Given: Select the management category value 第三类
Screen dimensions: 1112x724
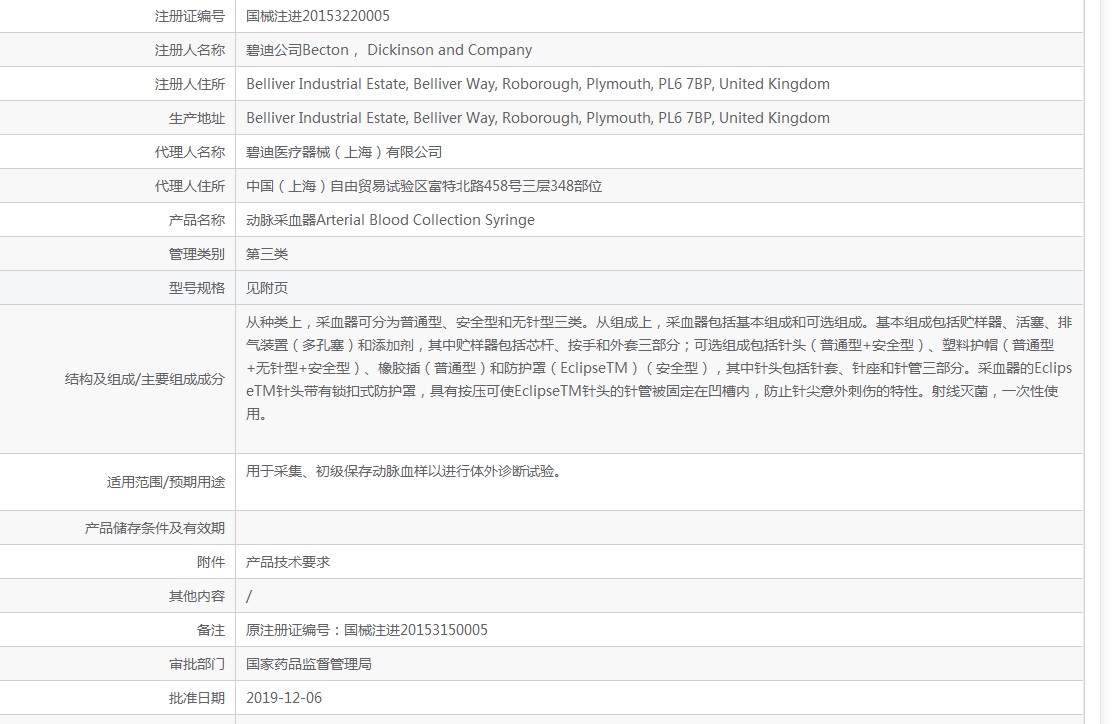Looking at the screenshot, I should [x=267, y=254].
